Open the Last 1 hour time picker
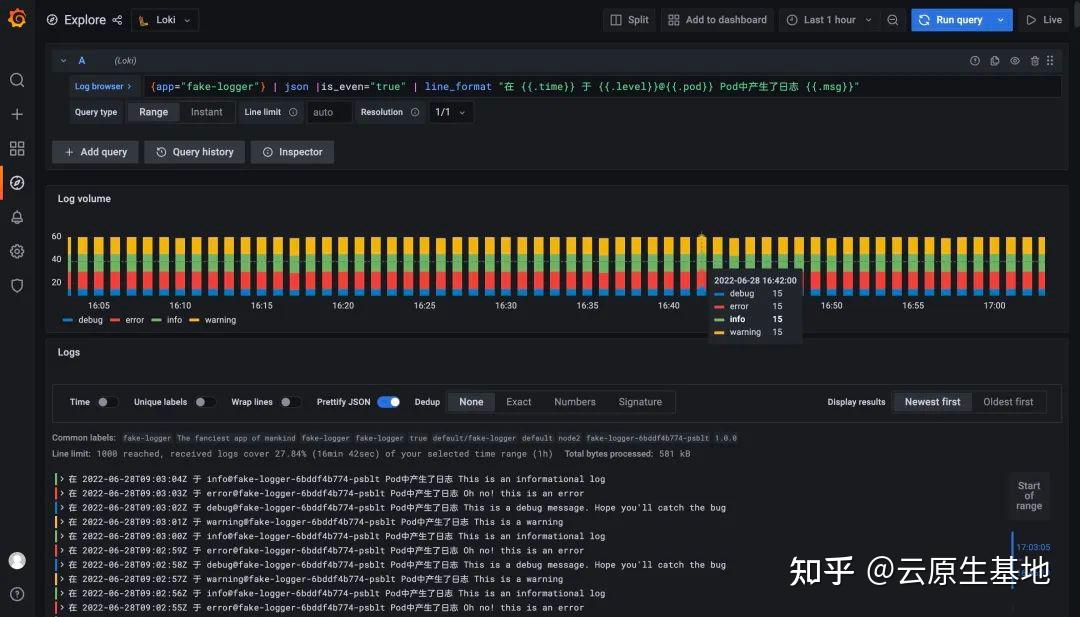 829,19
